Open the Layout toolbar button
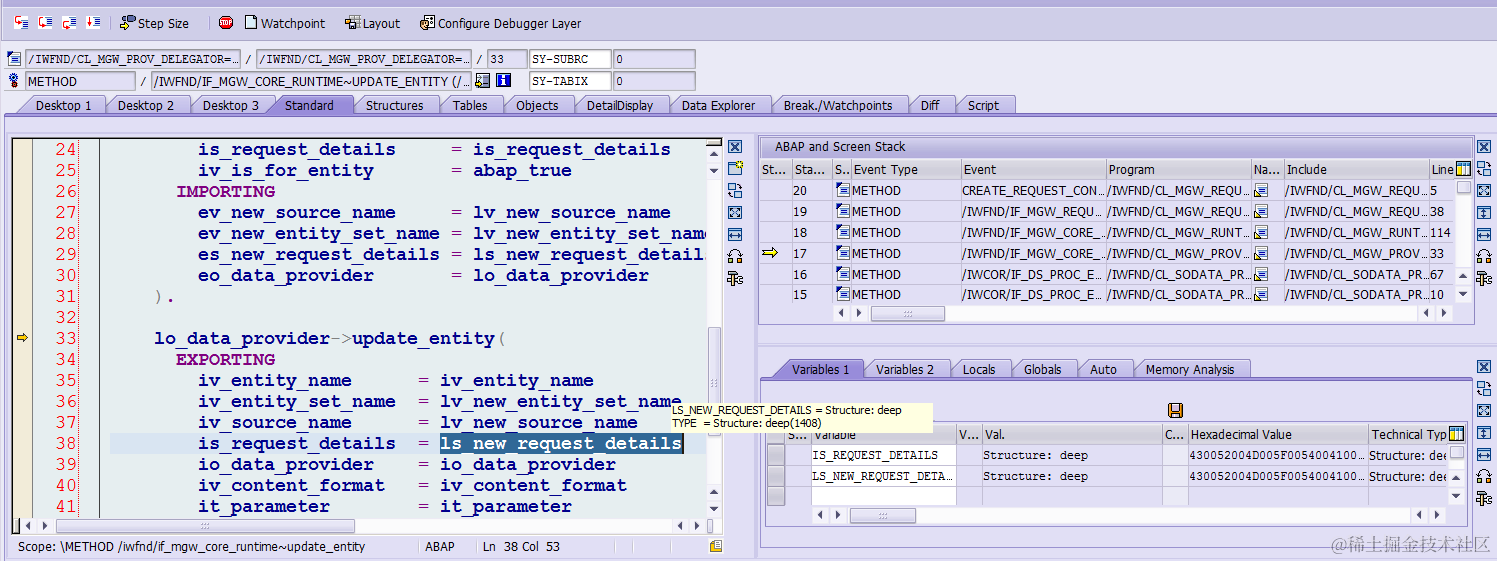The width and height of the screenshot is (1497, 561). point(372,22)
